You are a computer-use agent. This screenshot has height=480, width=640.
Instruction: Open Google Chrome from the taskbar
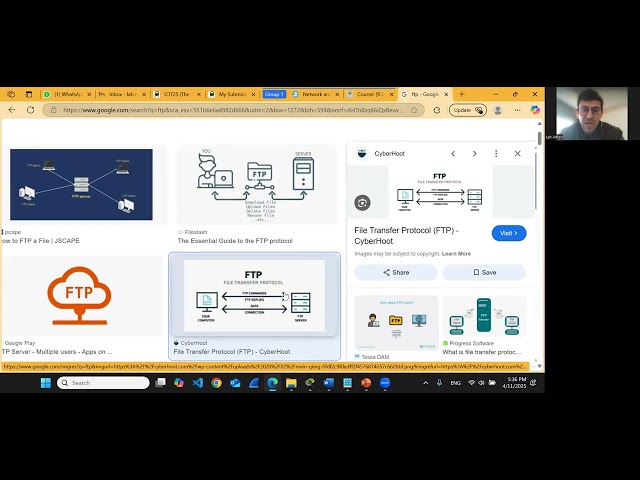pyautogui.click(x=217, y=383)
